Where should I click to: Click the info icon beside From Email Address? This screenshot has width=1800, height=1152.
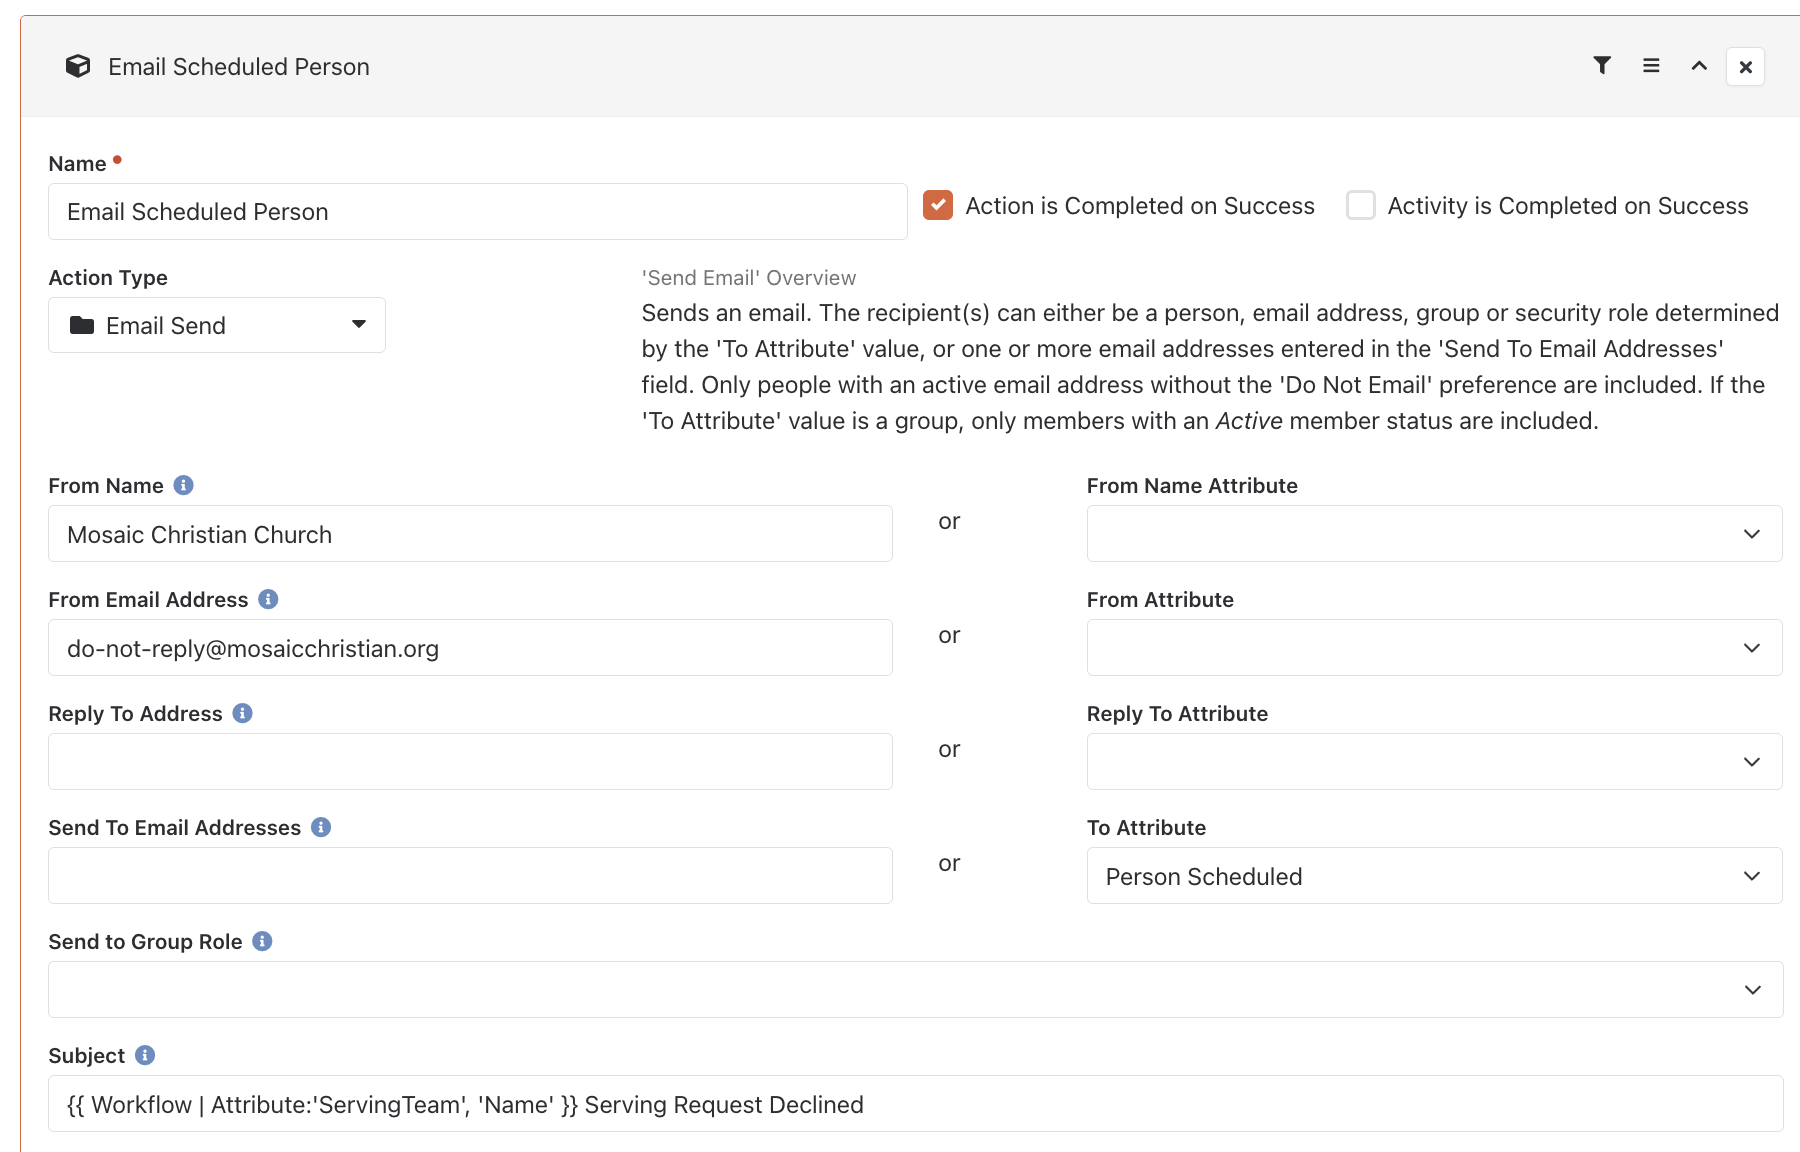click(x=268, y=599)
